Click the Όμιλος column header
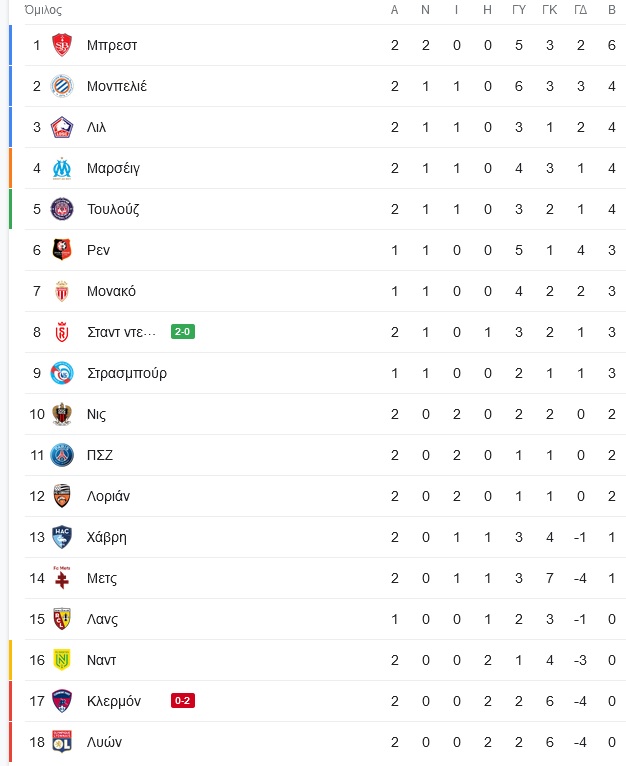626x766 pixels. [x=43, y=10]
